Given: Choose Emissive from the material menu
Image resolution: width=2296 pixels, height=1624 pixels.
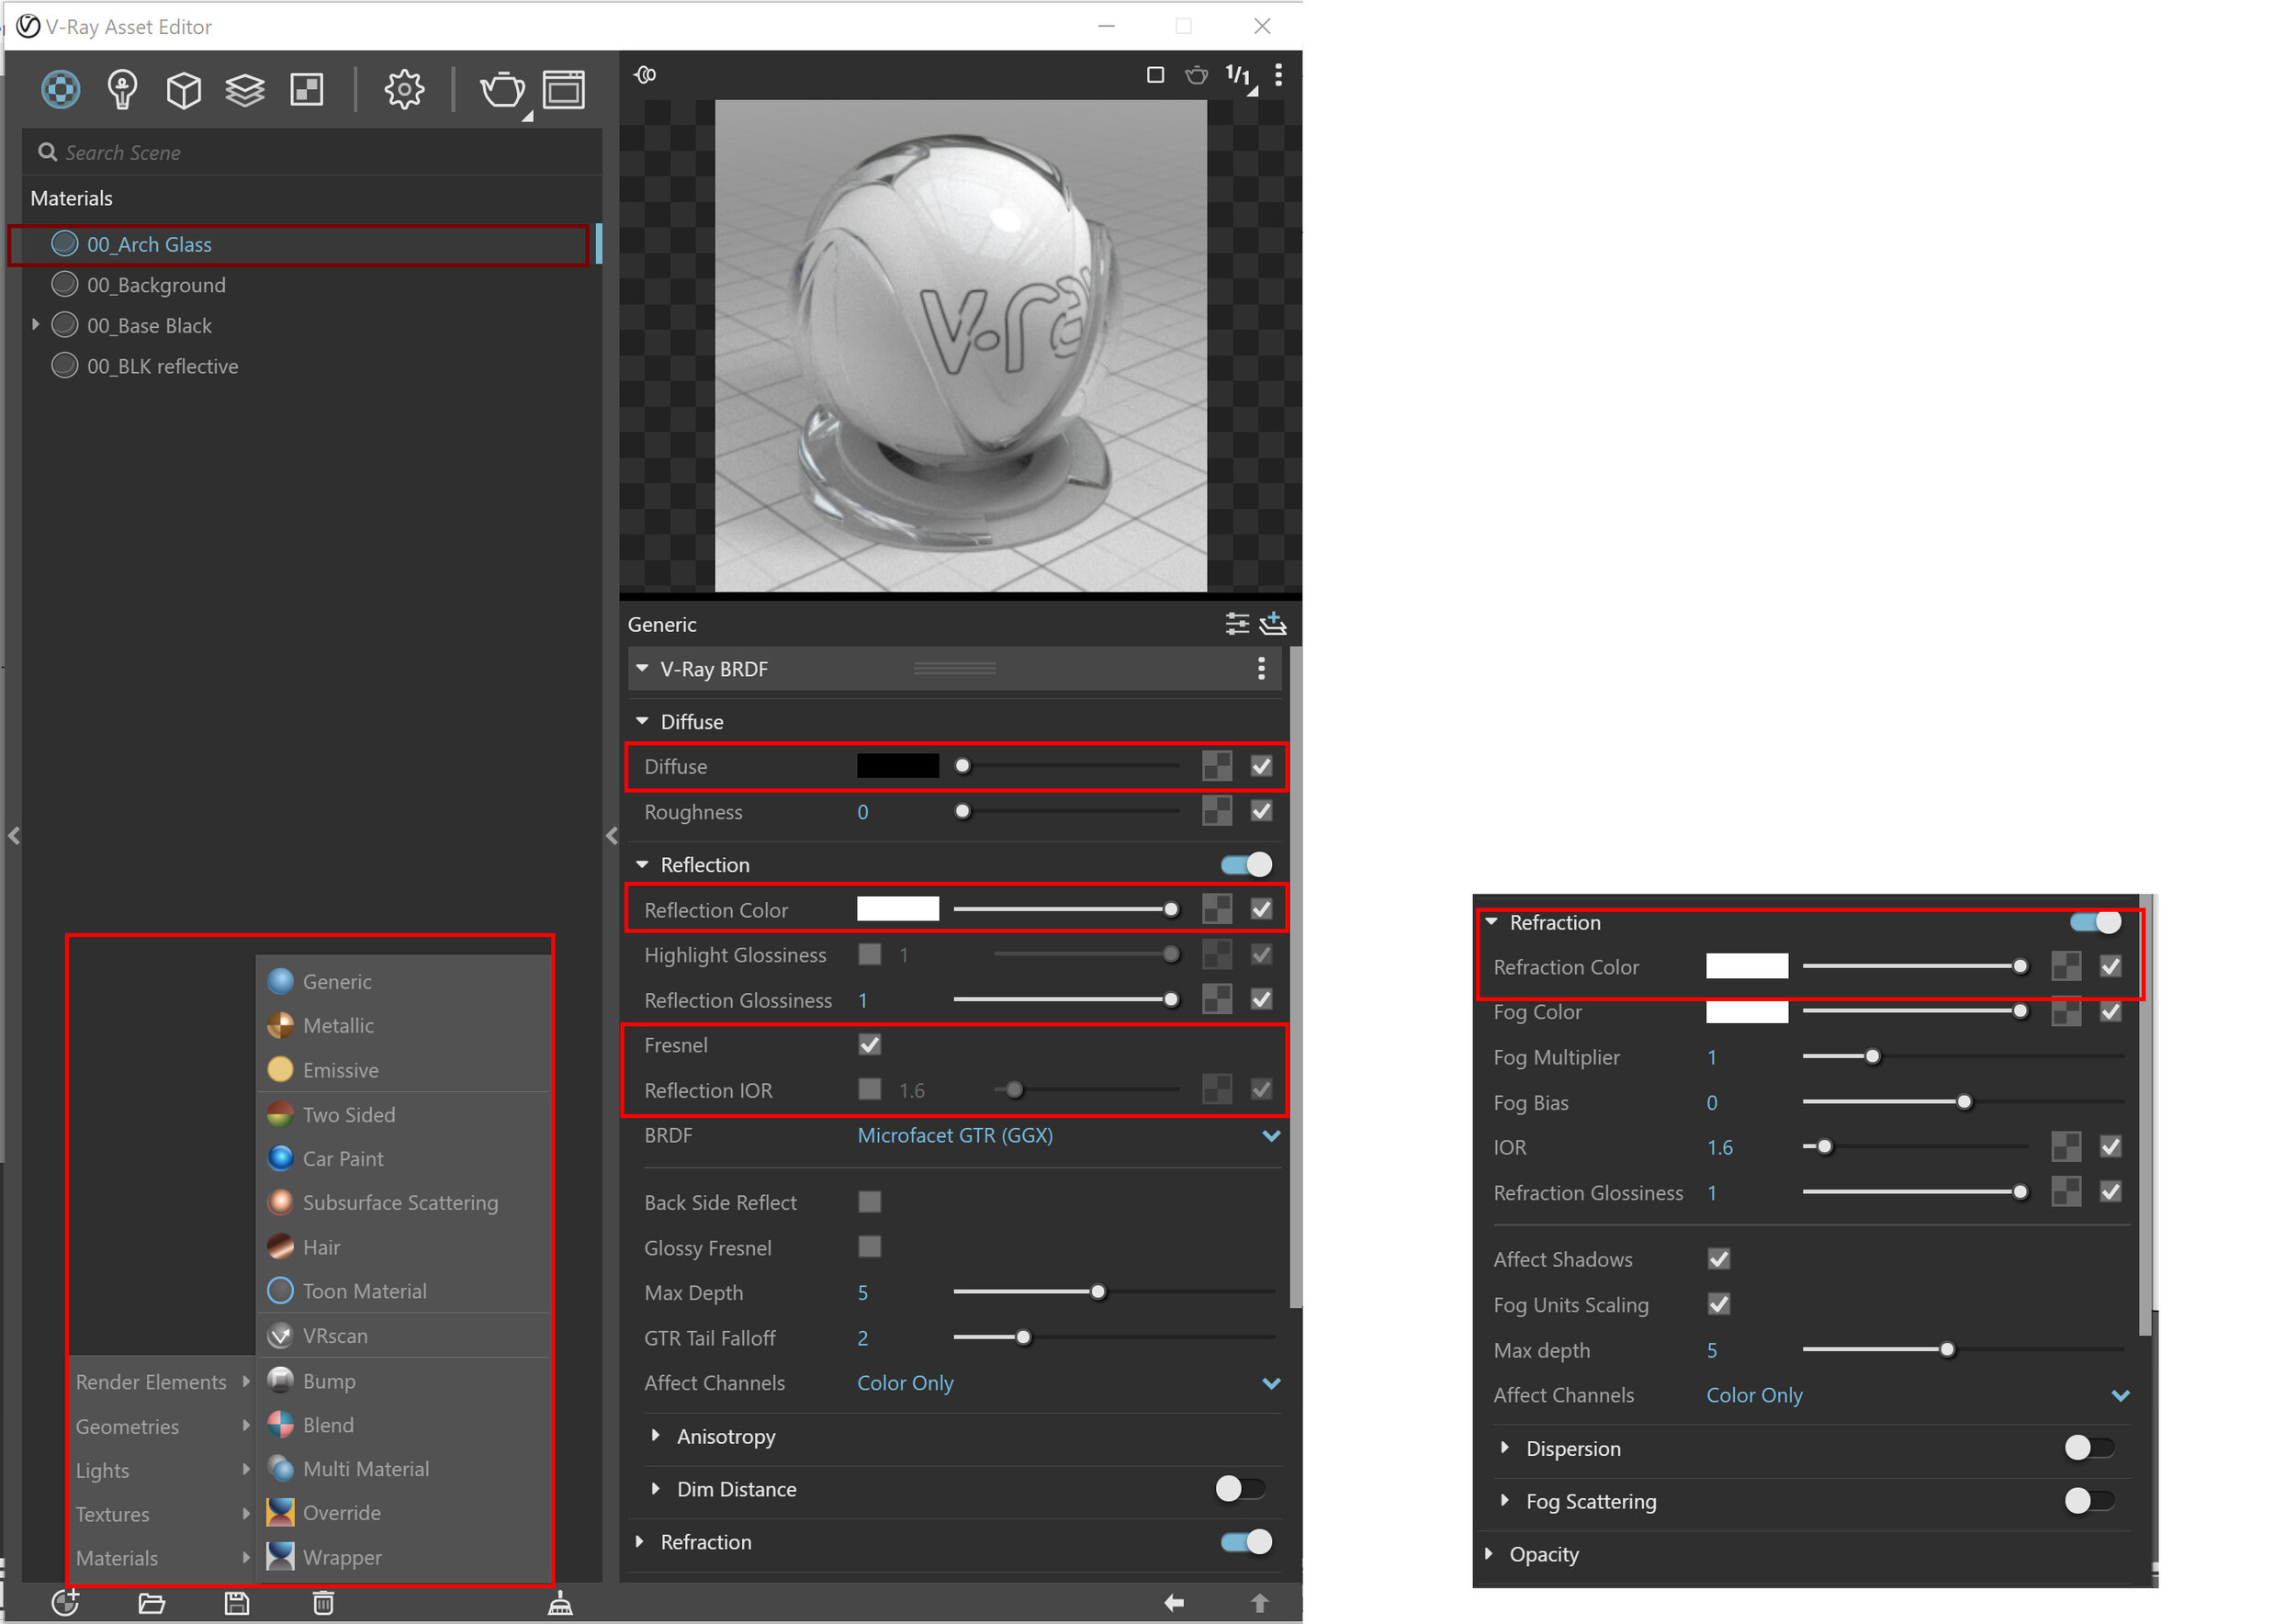Looking at the screenshot, I should pyautogui.click(x=404, y=1069).
